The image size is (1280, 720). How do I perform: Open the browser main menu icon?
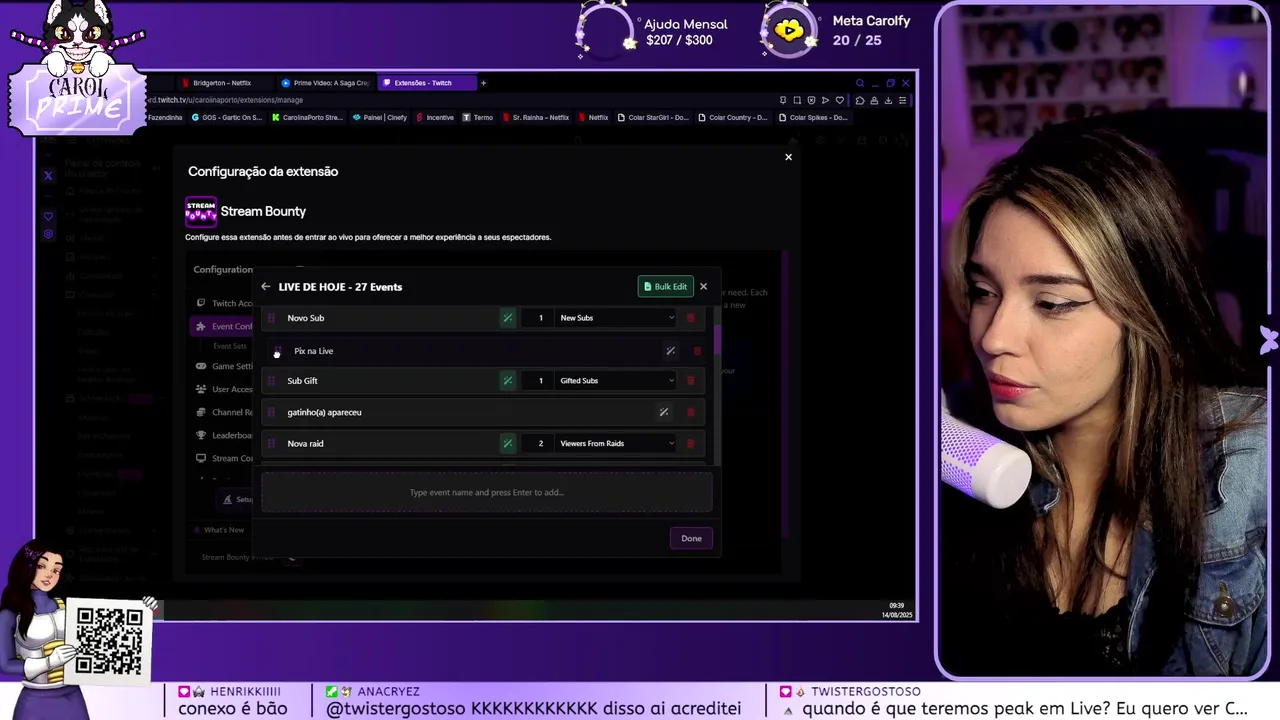pyautogui.click(x=903, y=100)
